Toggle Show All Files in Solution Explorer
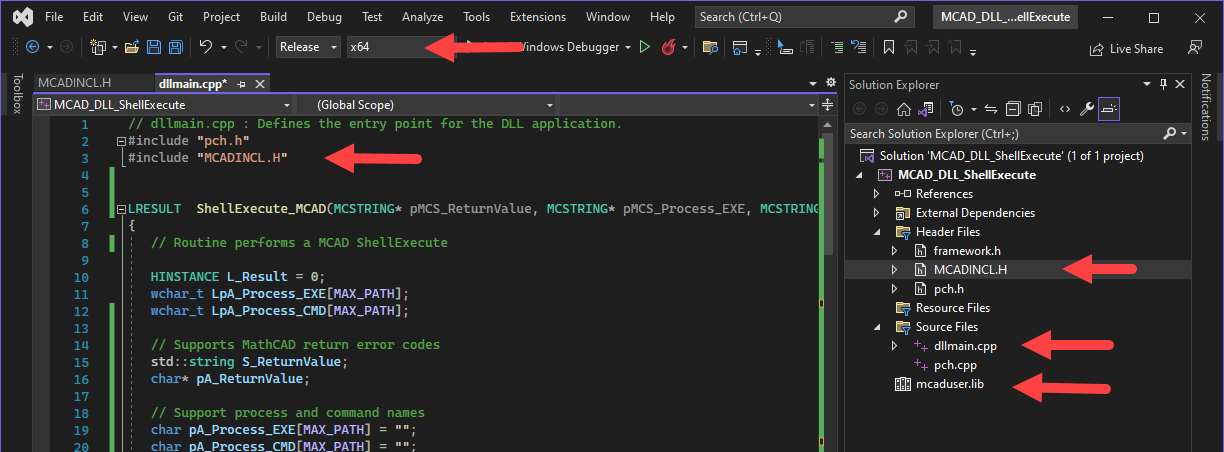The width and height of the screenshot is (1224, 452). 1036,109
